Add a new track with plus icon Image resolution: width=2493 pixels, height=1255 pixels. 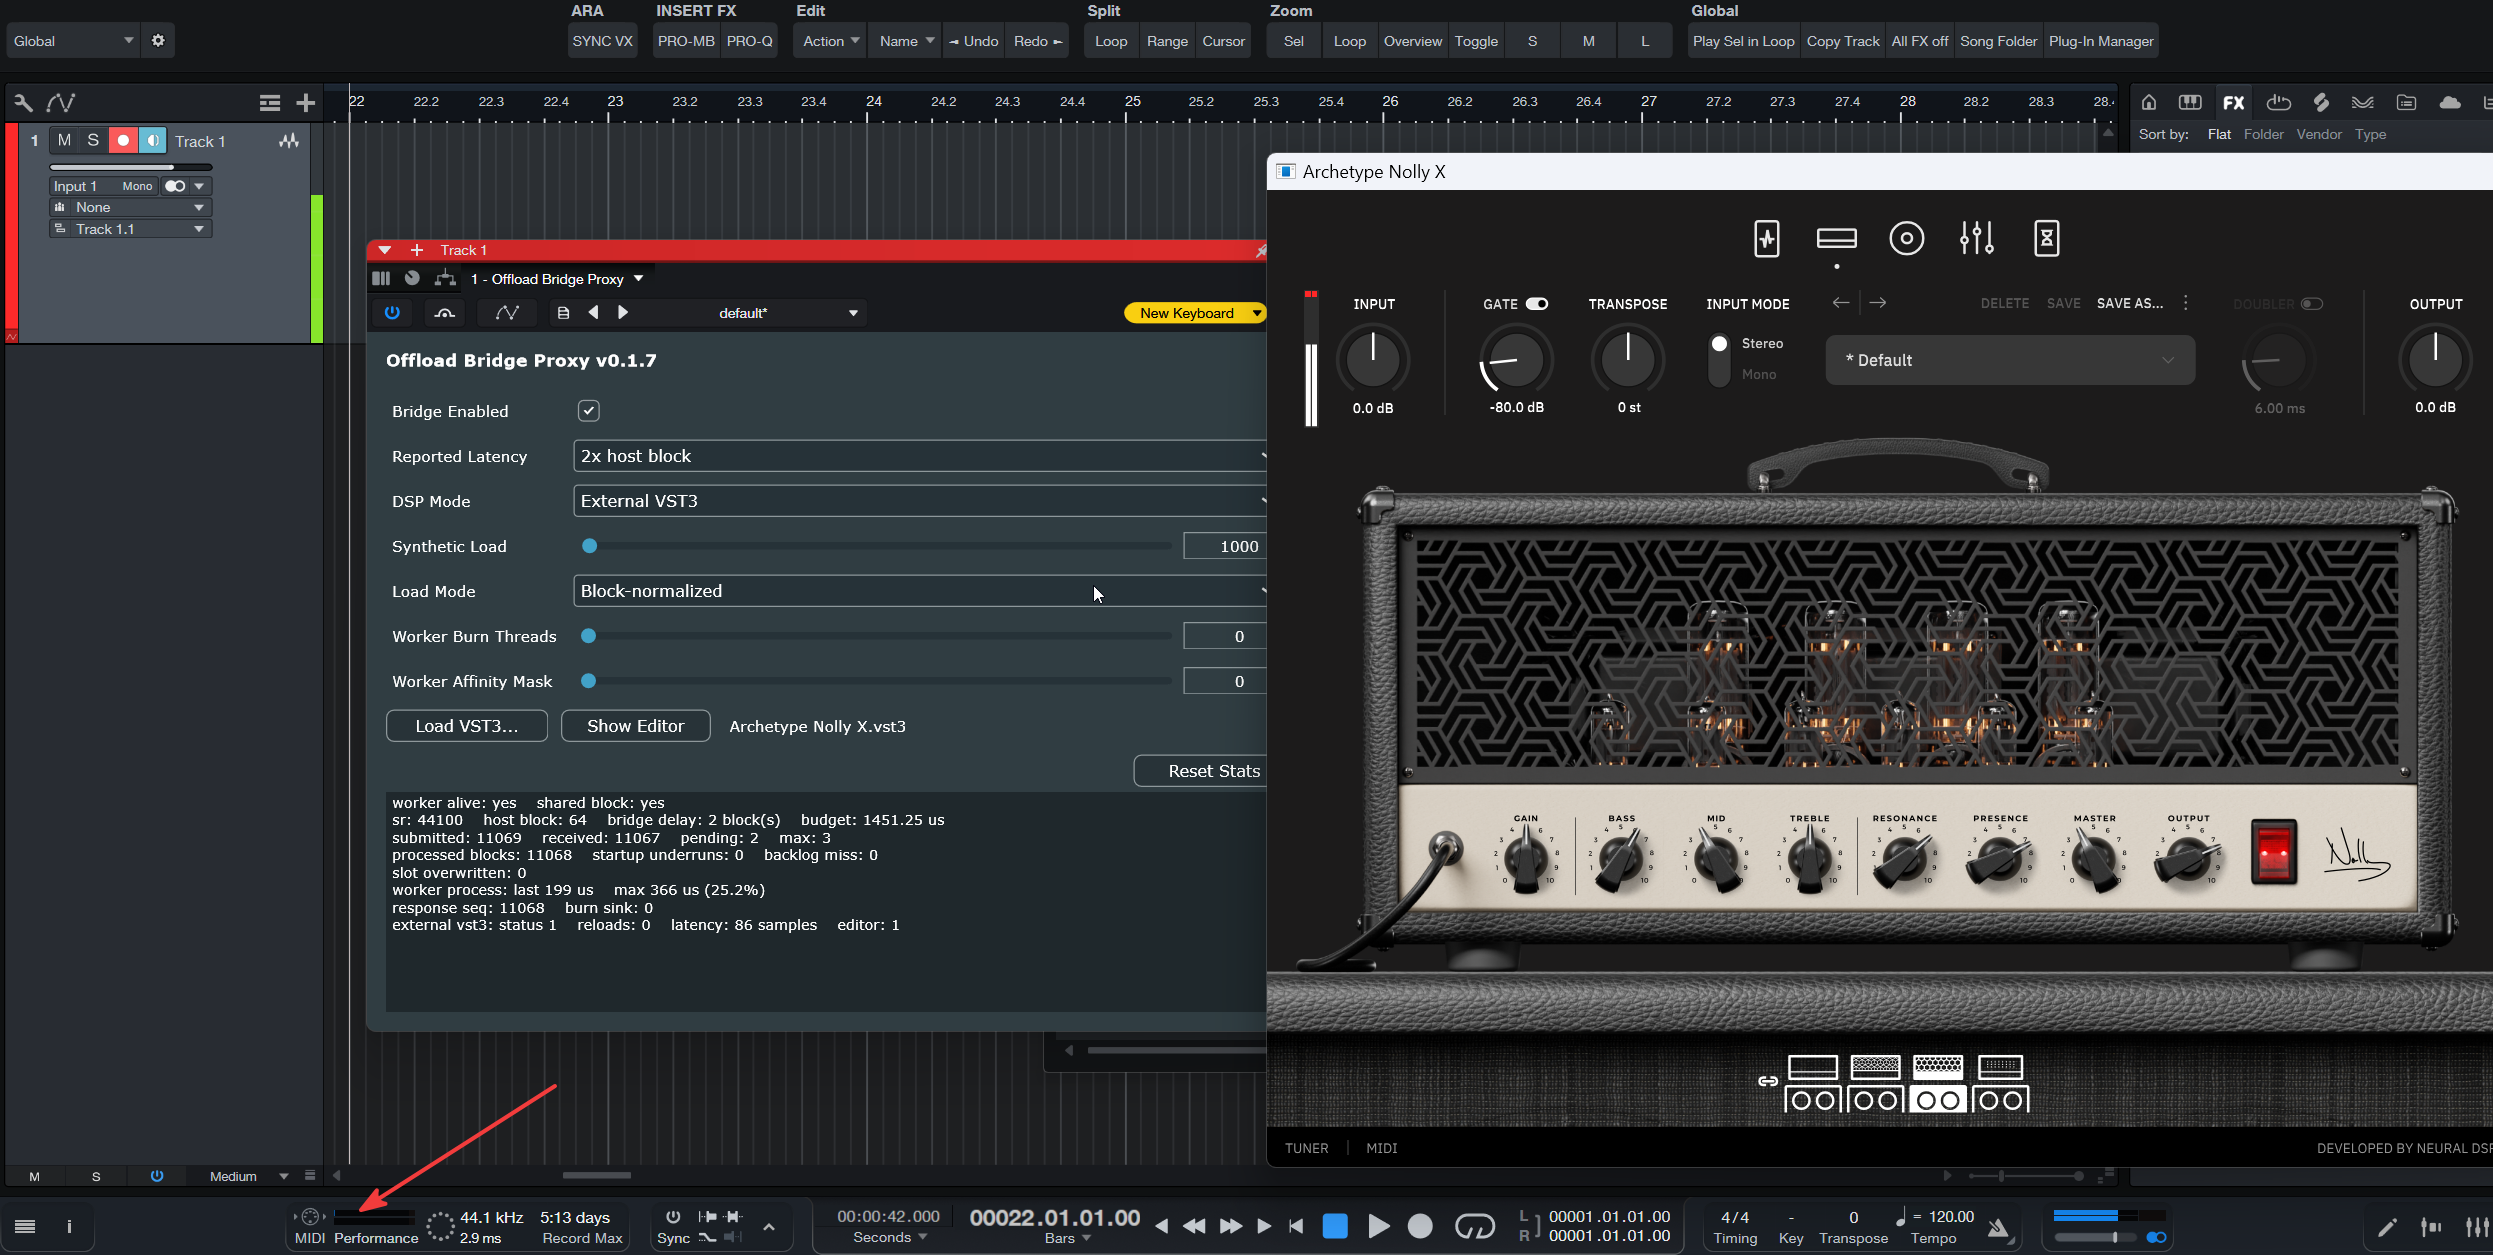(306, 102)
